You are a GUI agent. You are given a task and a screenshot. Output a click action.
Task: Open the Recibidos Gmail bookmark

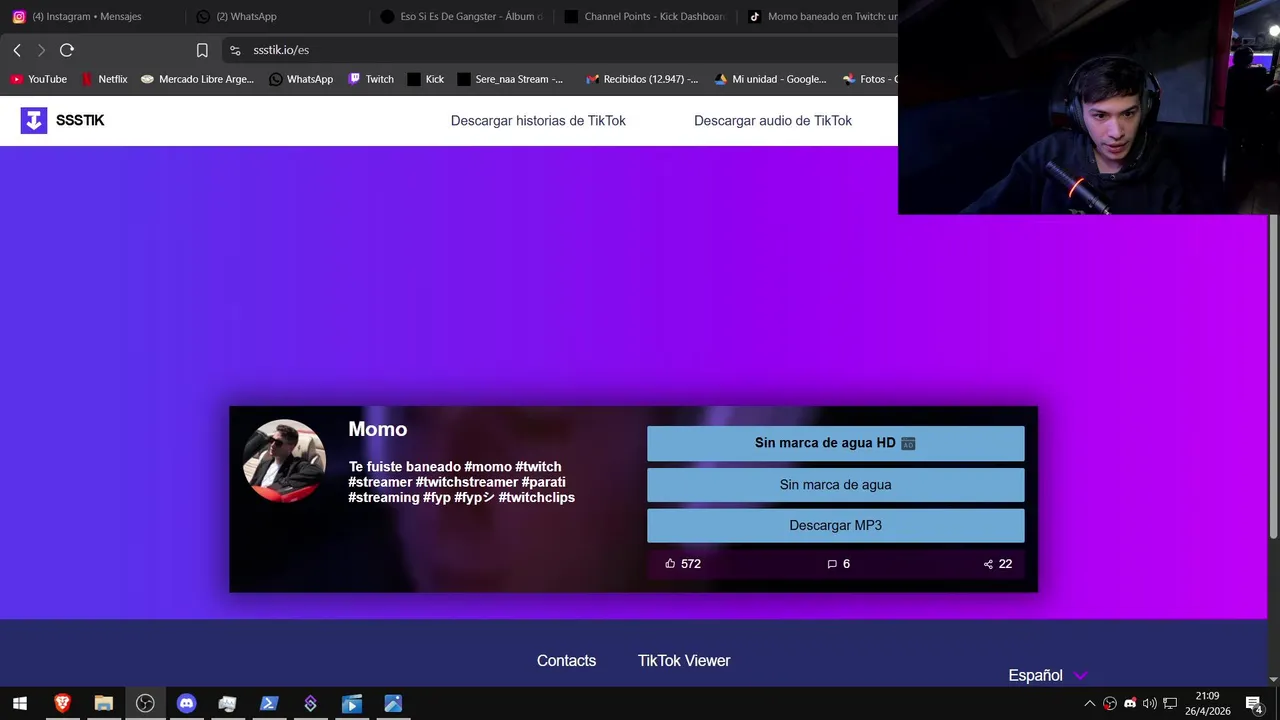pyautogui.click(x=642, y=79)
